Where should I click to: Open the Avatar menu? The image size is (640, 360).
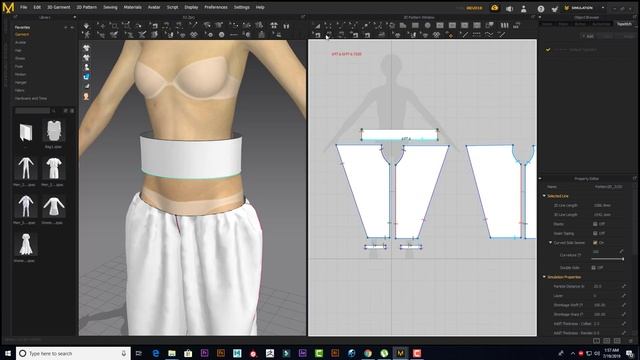point(154,7)
